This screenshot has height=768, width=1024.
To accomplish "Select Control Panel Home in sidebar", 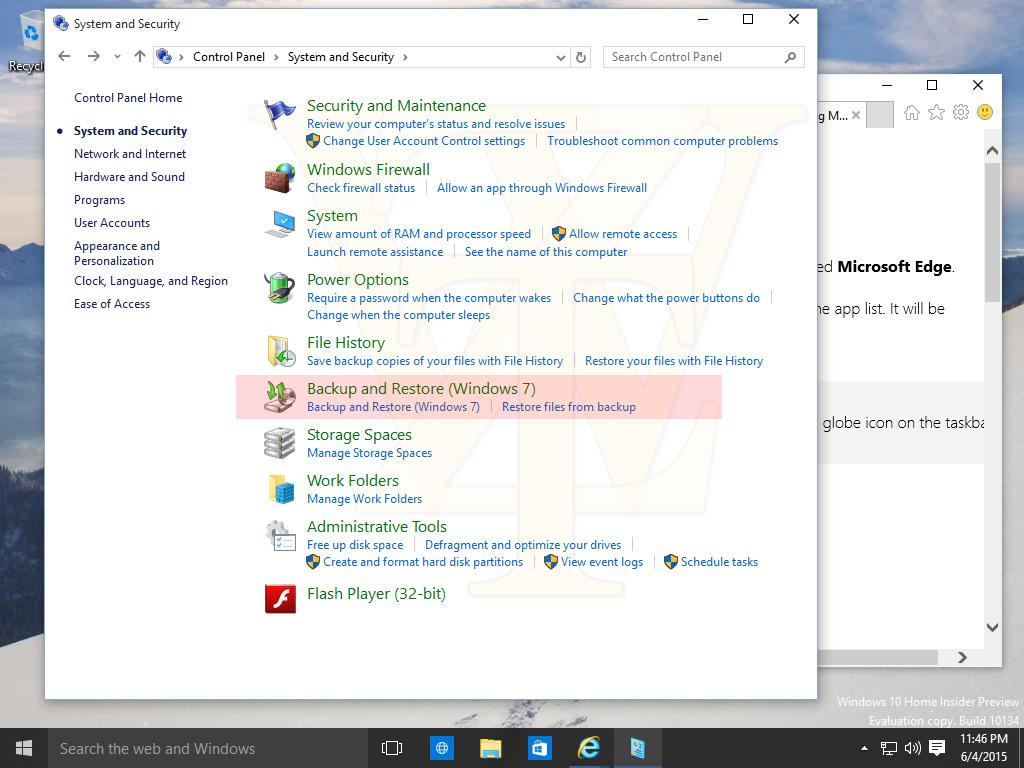I will [x=128, y=98].
